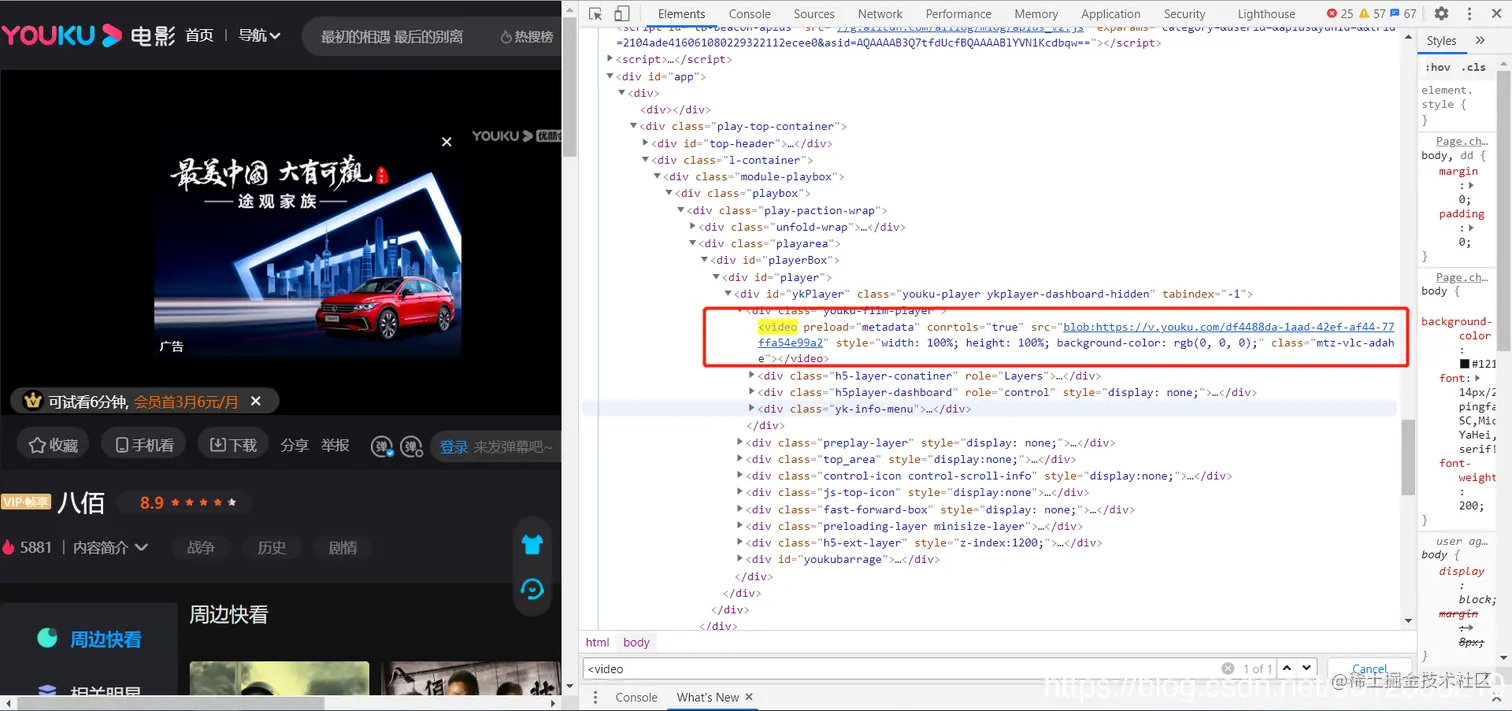
Task: Click the #121 background-color swatch
Action: 1465,364
